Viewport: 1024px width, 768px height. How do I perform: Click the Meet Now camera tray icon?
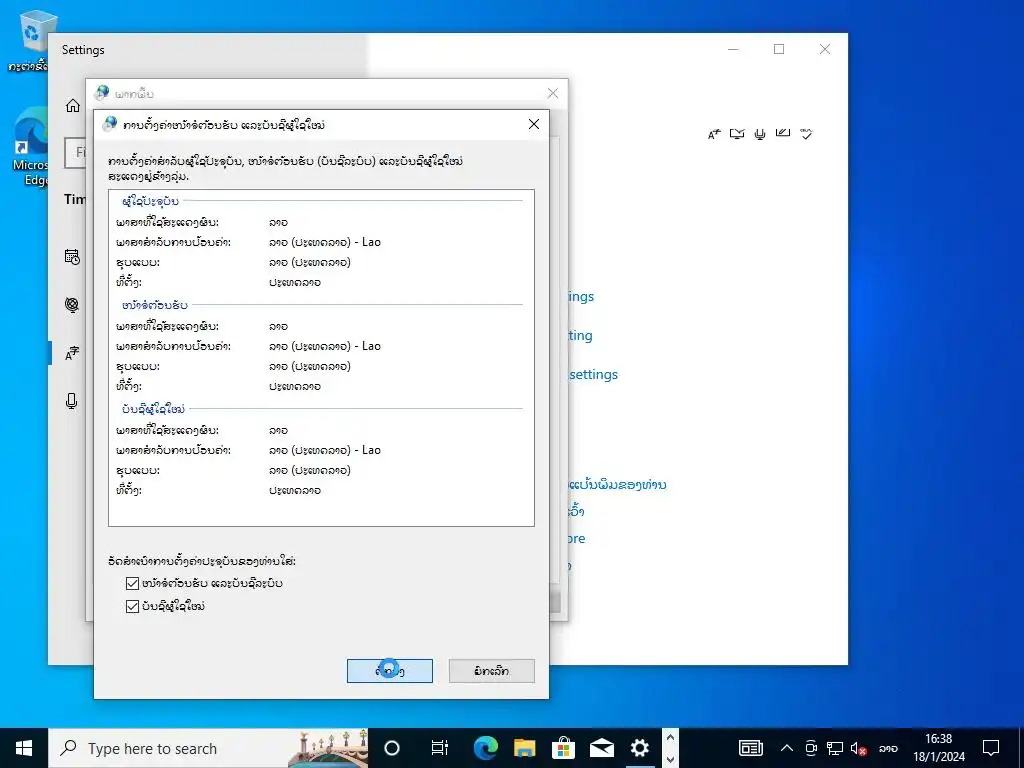click(810, 748)
